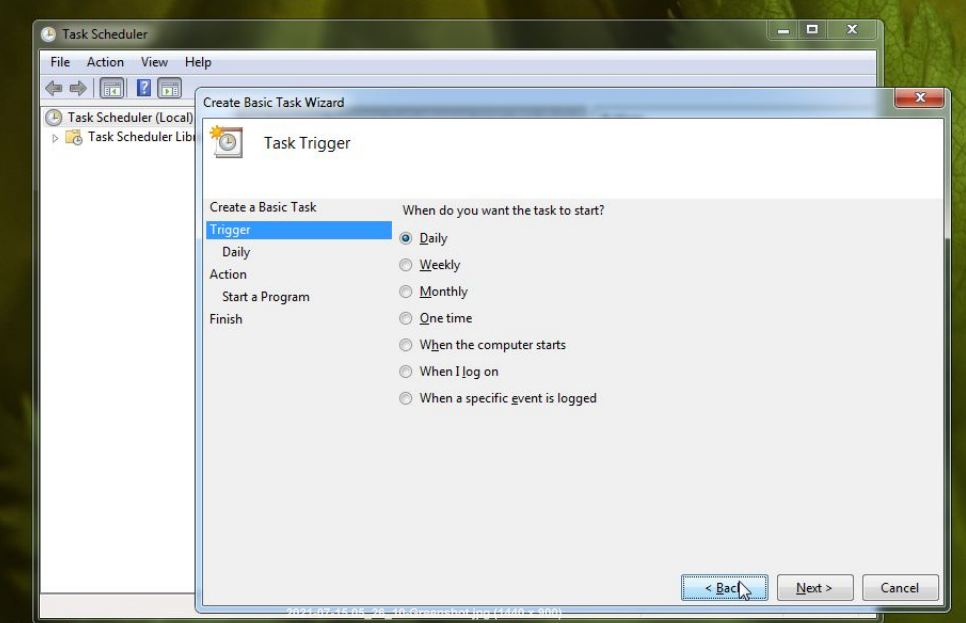Select the One time radio button

tap(405, 318)
